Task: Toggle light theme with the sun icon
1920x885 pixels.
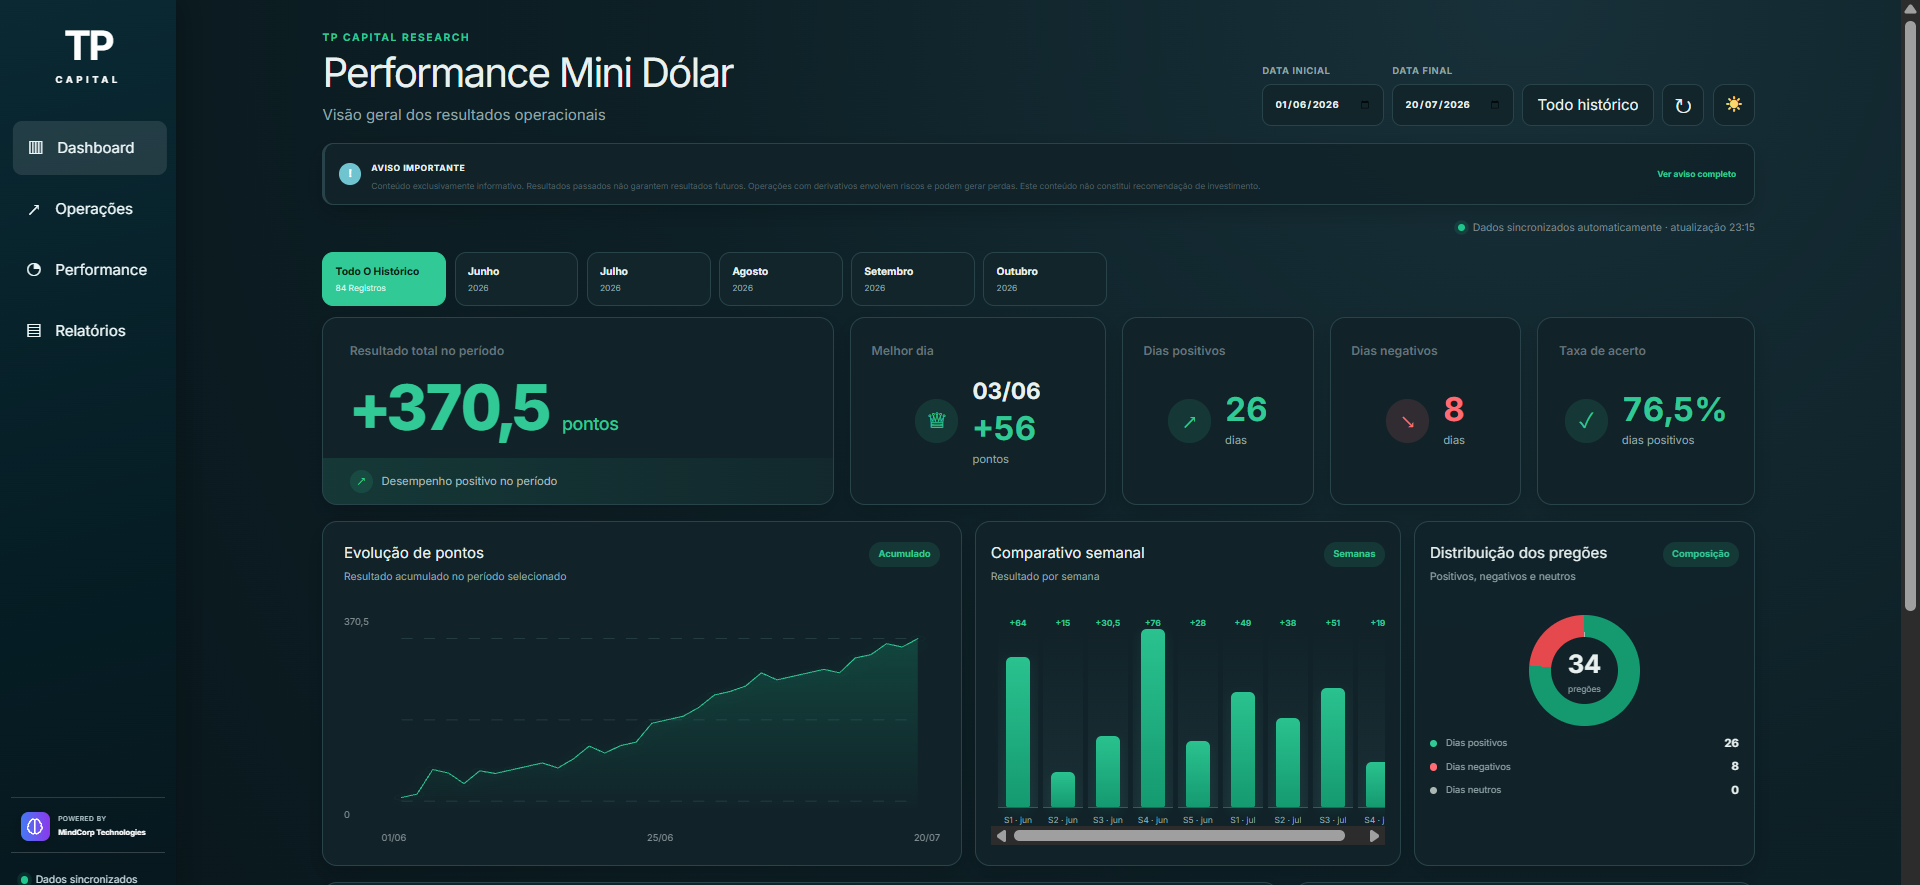Action: click(1734, 105)
